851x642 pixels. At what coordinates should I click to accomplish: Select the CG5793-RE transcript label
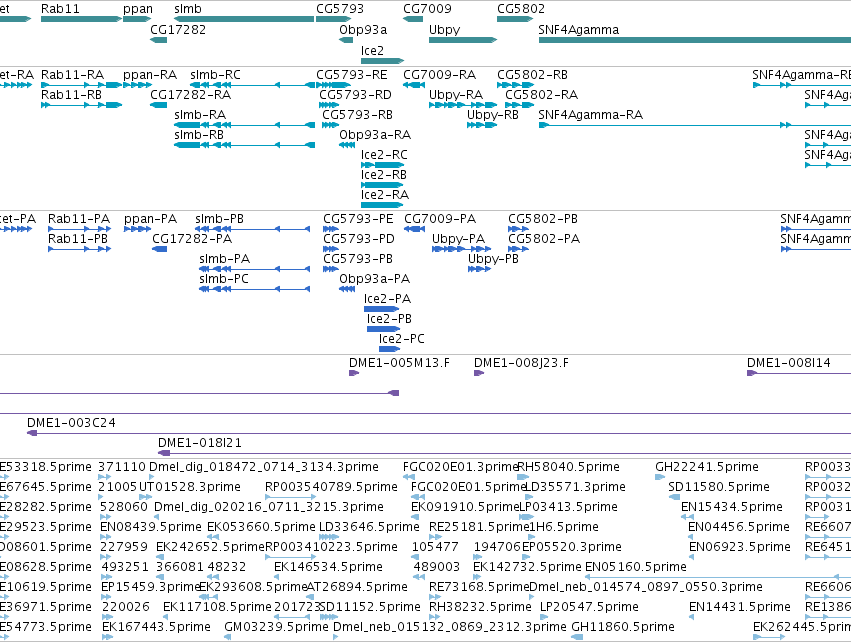pos(352,75)
